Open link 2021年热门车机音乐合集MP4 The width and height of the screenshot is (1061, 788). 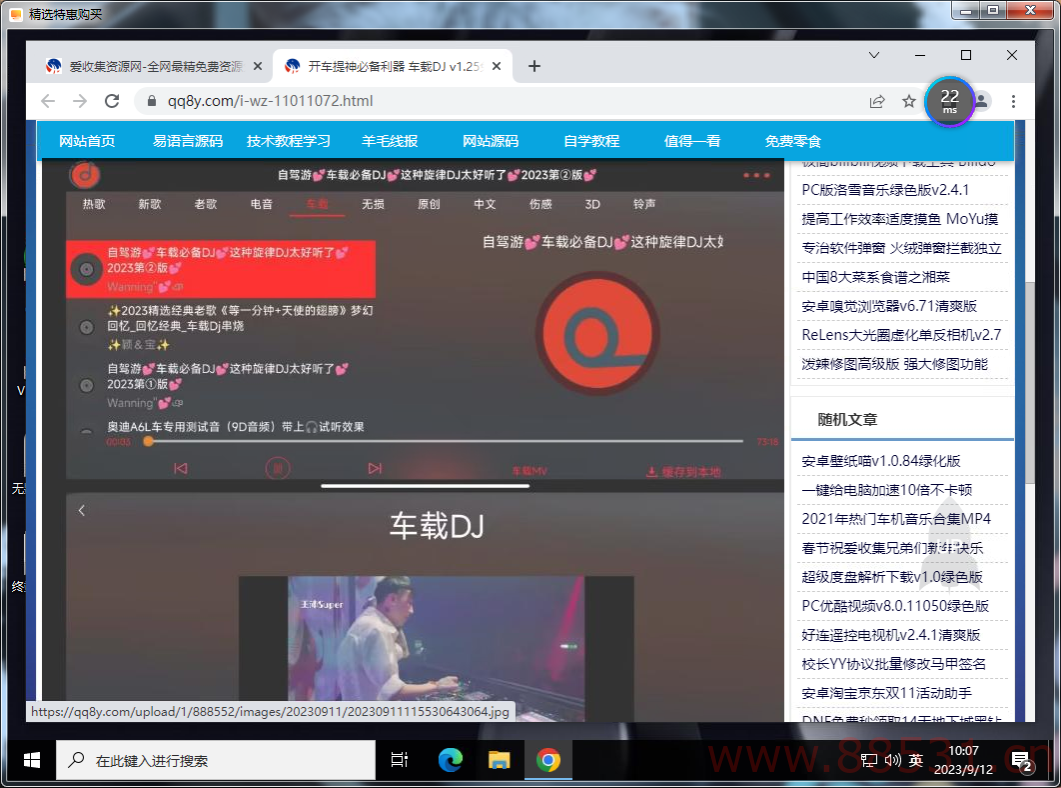pyautogui.click(x=896, y=519)
